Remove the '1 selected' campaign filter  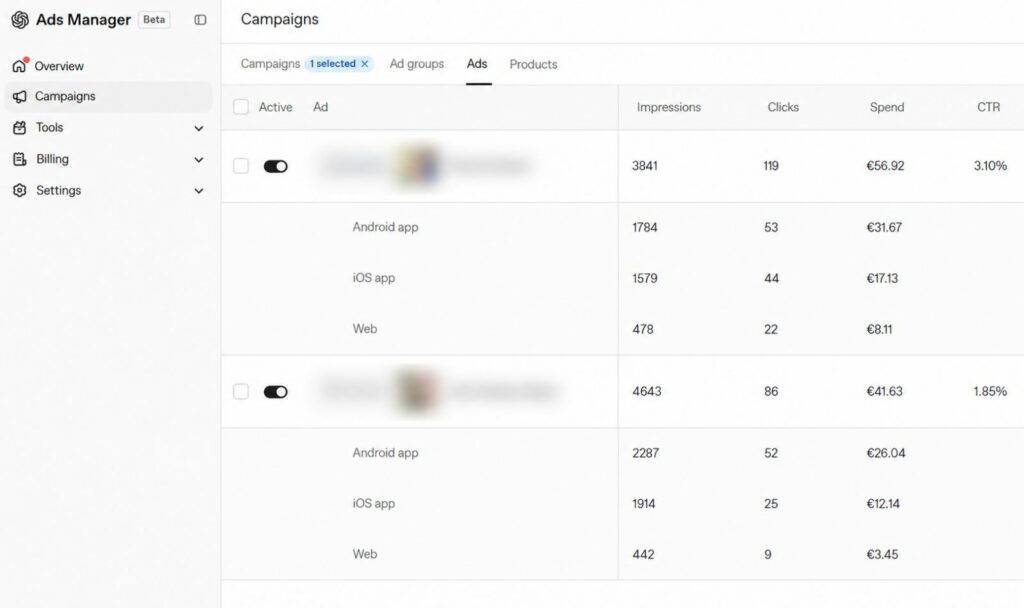tap(365, 64)
